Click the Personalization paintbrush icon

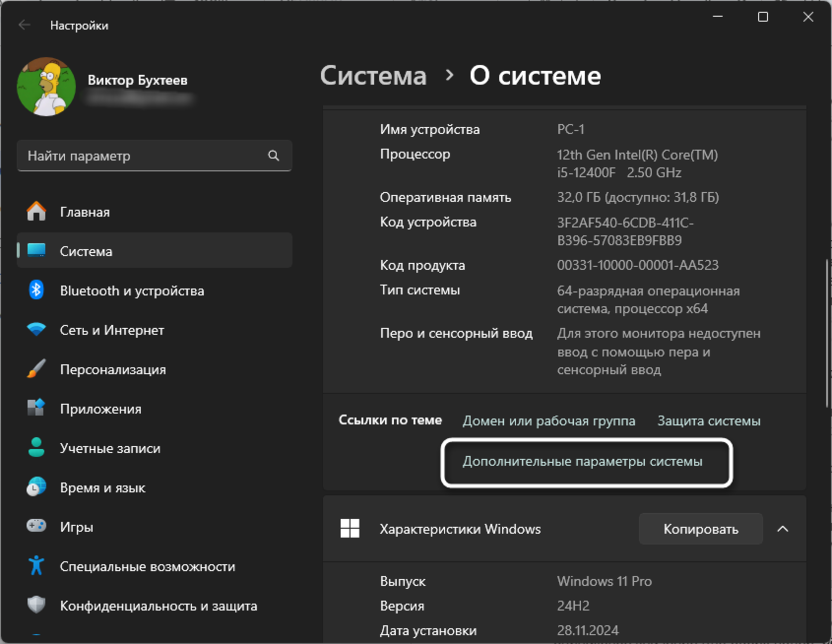point(36,369)
